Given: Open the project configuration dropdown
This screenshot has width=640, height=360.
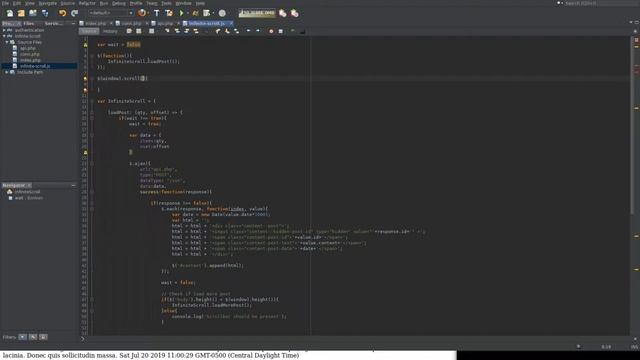Looking at the screenshot, I should pyautogui.click(x=111, y=13).
